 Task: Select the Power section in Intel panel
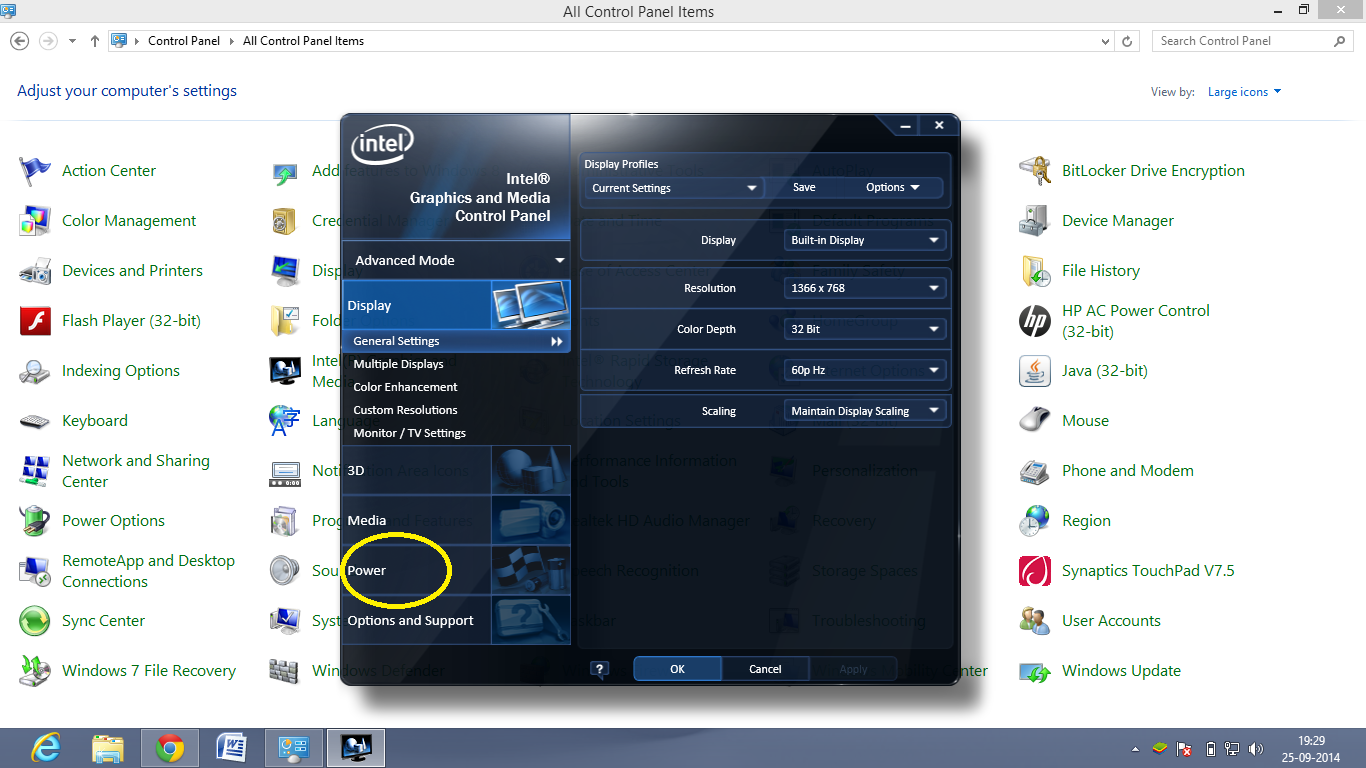[x=456, y=570]
